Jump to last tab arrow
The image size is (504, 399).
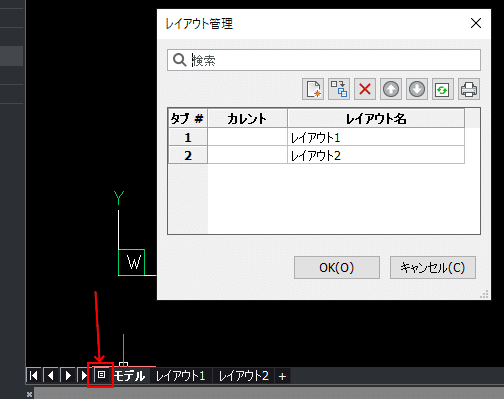[83, 376]
